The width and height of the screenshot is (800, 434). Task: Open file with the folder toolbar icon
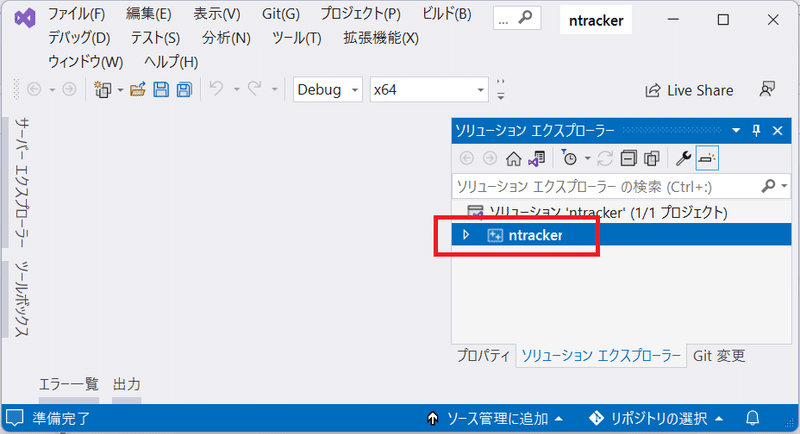tap(138, 90)
